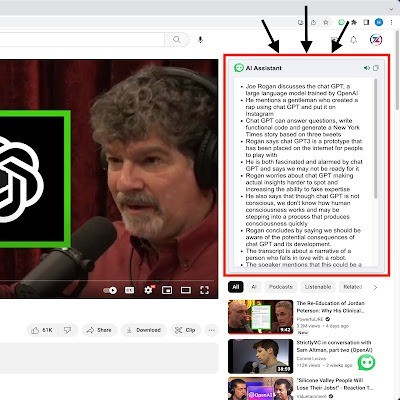Click the YouTube search magnifier button
The image size is (400, 400).
pyautogui.click(x=177, y=40)
